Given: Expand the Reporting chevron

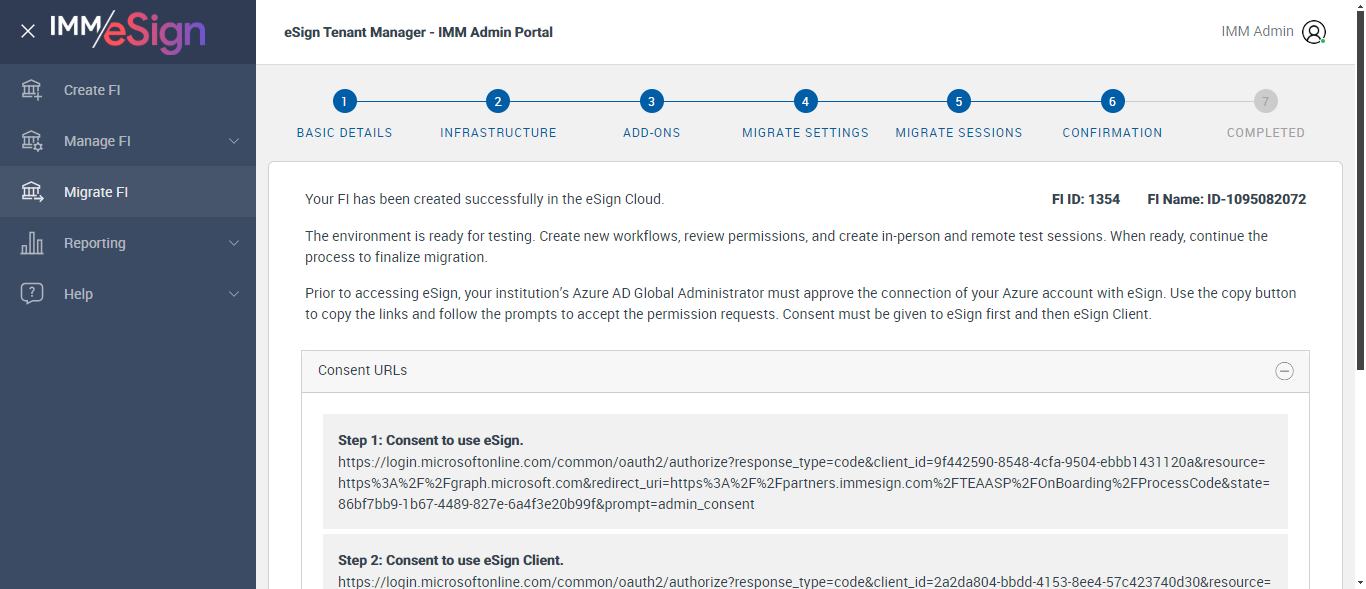Looking at the screenshot, I should coord(234,243).
